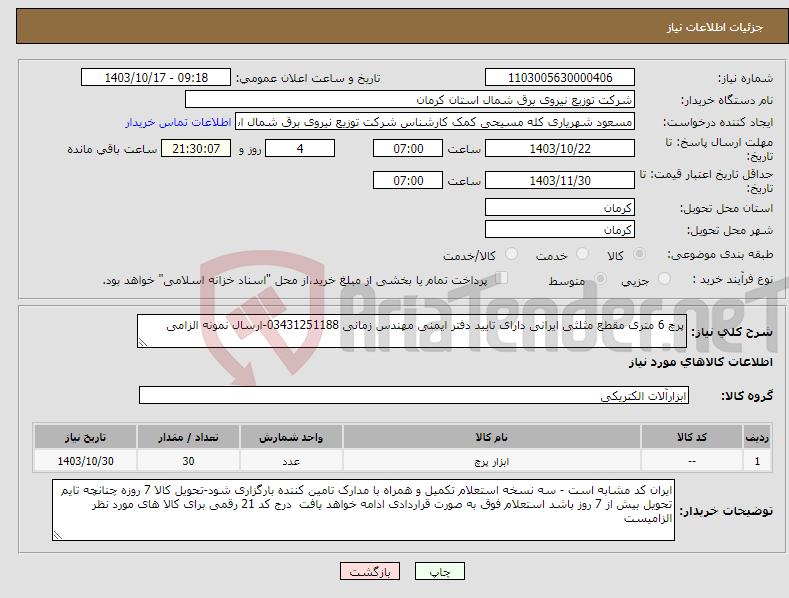The image size is (789, 598).
Task: Click the announcement date field 1403/10/17 - 09:18
Action: (x=156, y=78)
